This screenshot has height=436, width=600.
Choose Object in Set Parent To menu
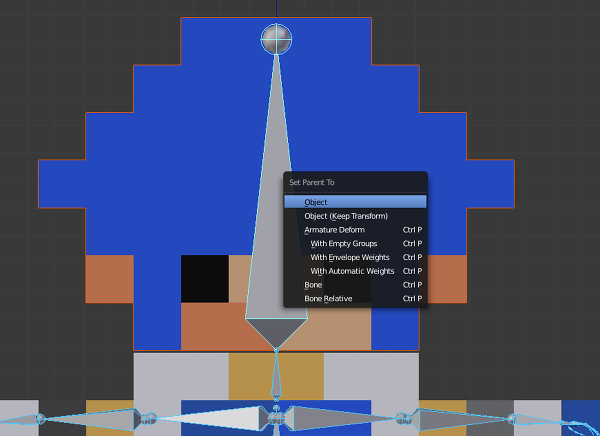[x=355, y=202]
